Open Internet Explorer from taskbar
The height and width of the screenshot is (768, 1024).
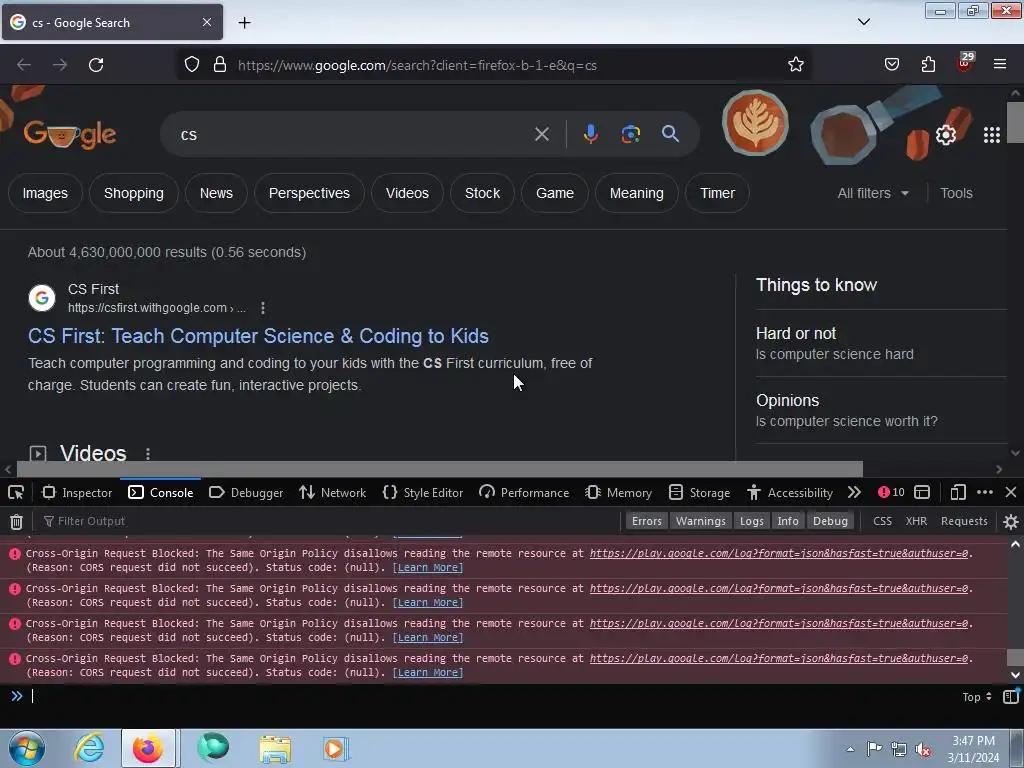pos(89,748)
